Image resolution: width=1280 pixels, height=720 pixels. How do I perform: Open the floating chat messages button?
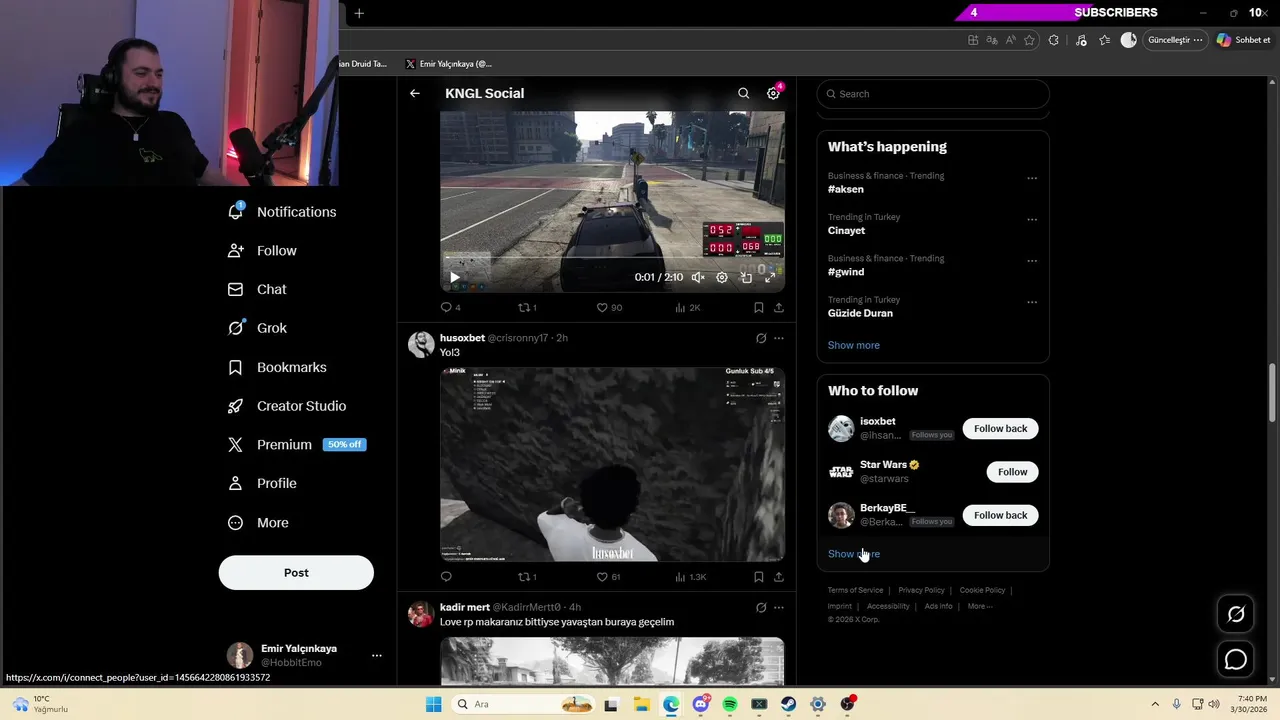(1236, 660)
